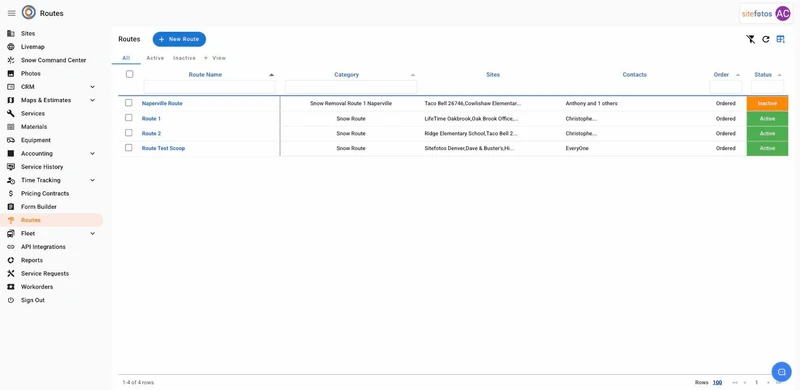Viewport: 800px width, 390px height.
Task: Add a new View tab
Action: (215, 58)
